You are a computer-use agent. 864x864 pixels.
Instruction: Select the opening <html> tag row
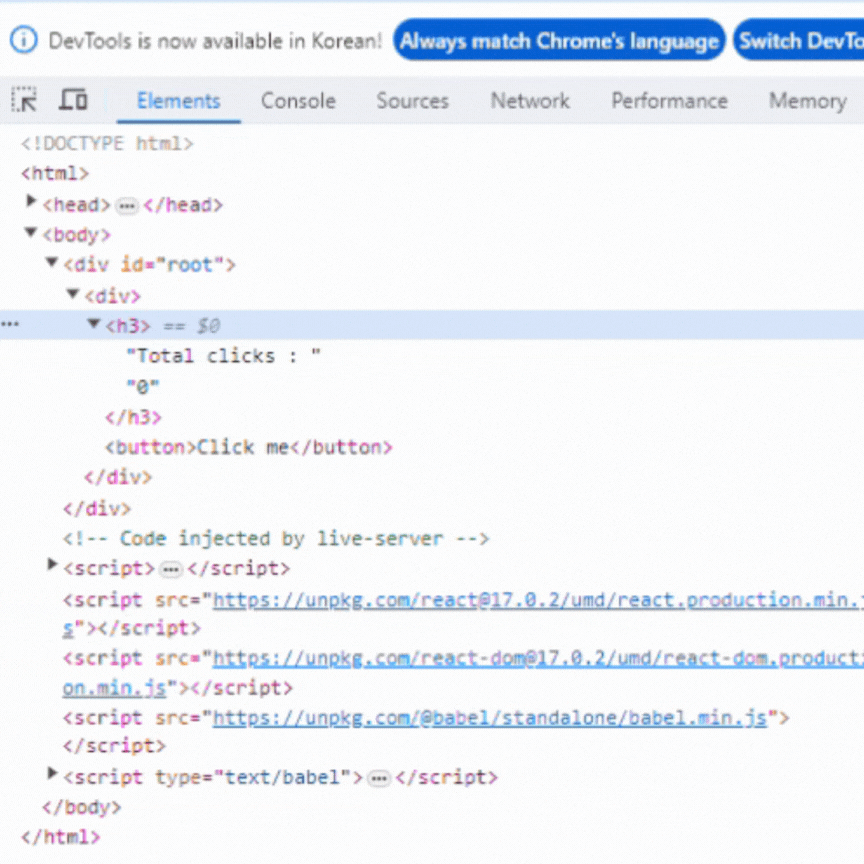(x=55, y=174)
